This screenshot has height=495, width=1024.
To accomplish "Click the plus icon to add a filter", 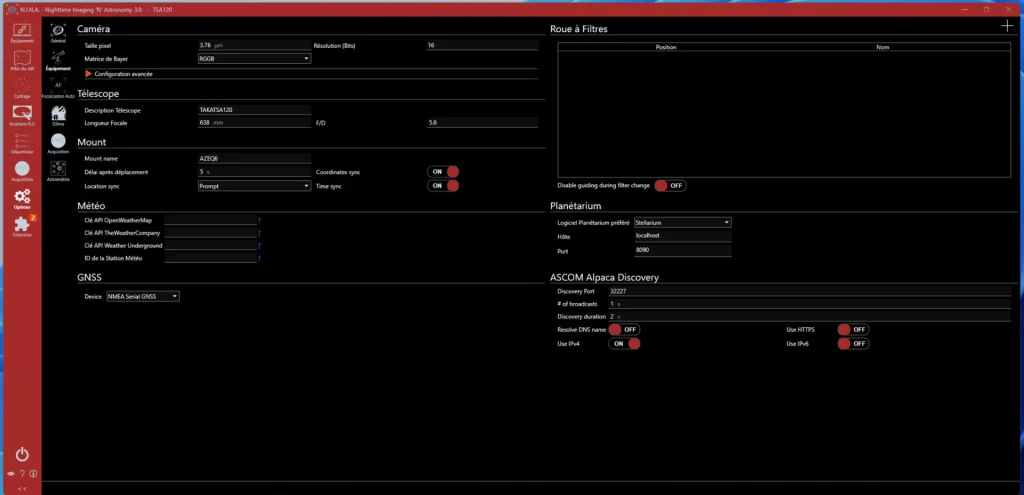I will click(x=1006, y=27).
